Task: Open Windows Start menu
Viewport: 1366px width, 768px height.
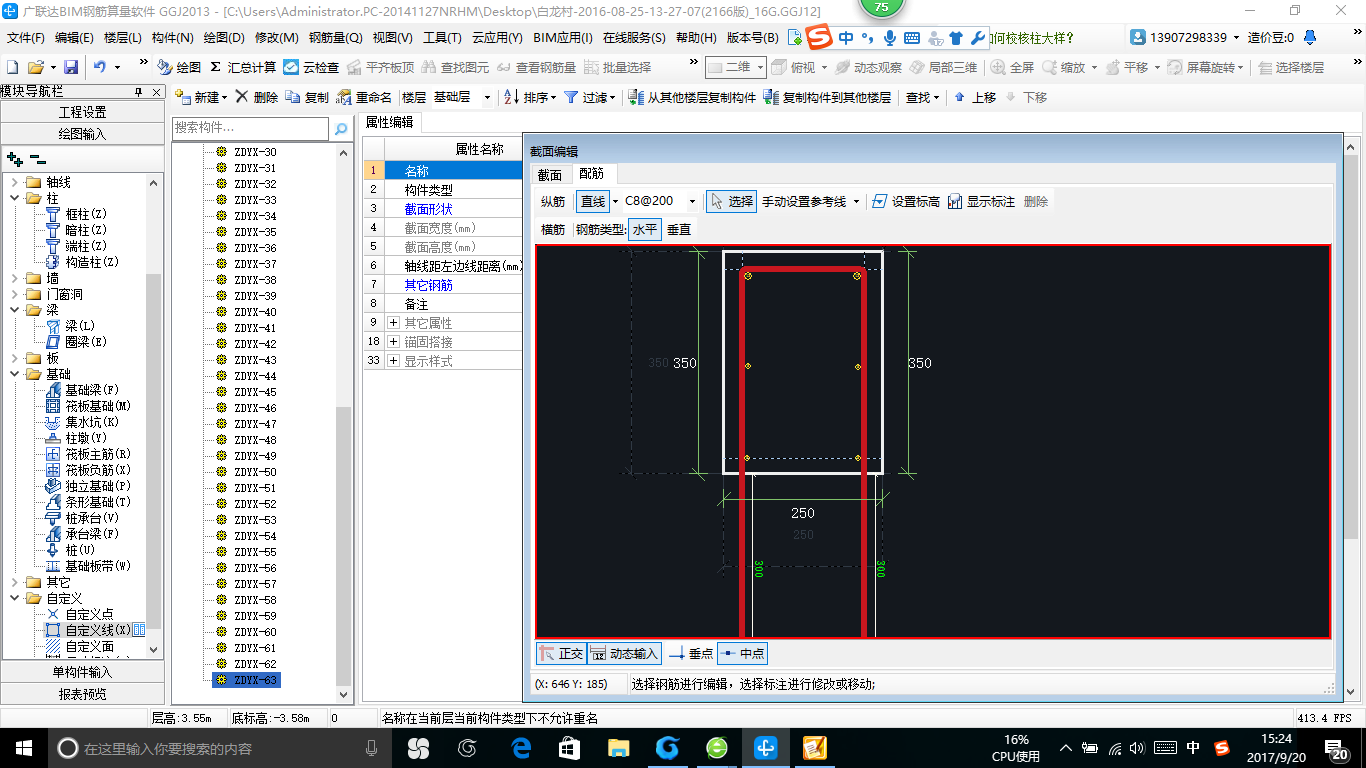Action: click(23, 748)
